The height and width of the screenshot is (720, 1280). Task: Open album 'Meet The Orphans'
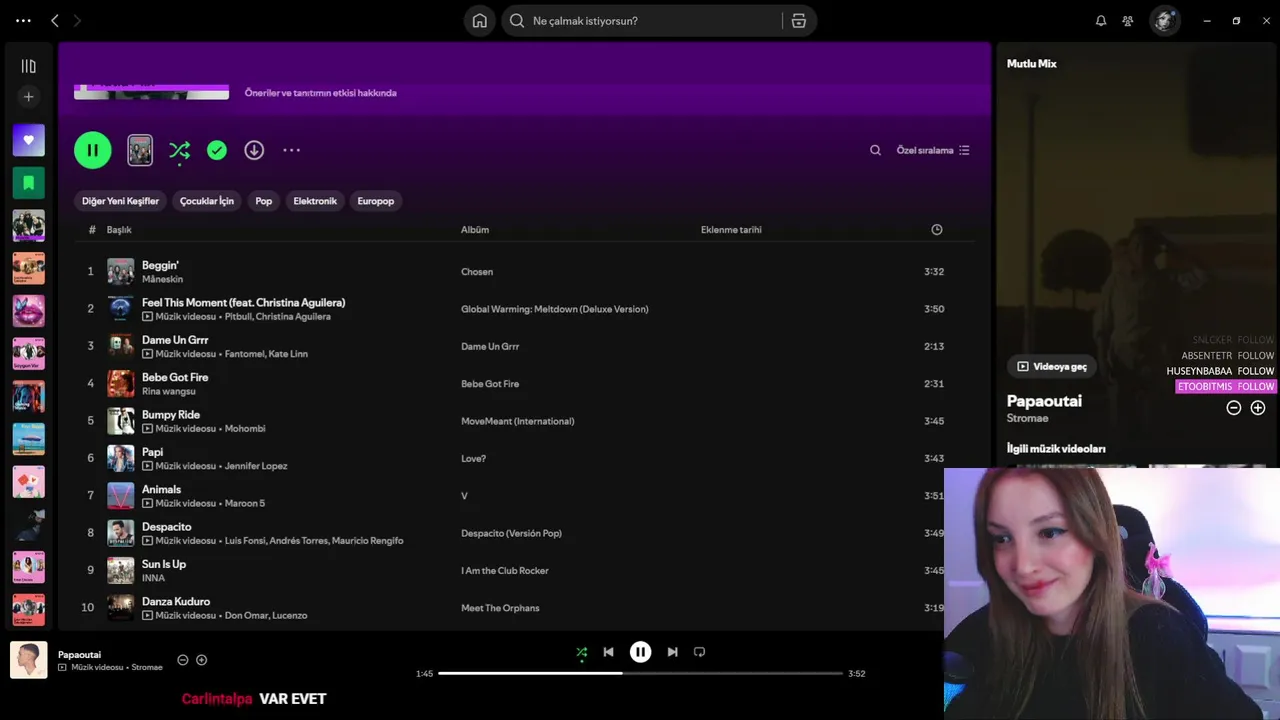pos(500,608)
